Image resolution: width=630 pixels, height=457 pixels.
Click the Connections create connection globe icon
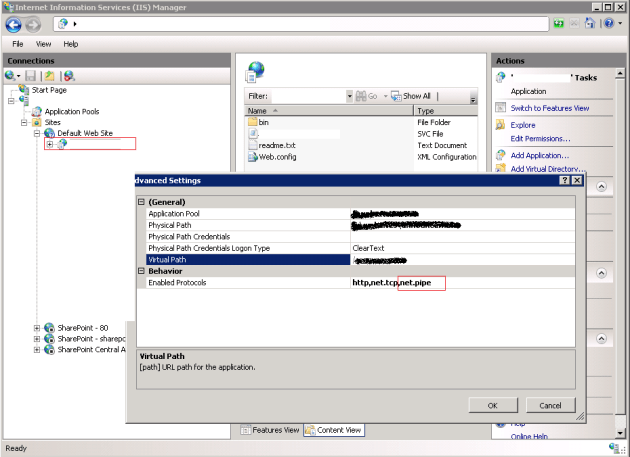10,75
